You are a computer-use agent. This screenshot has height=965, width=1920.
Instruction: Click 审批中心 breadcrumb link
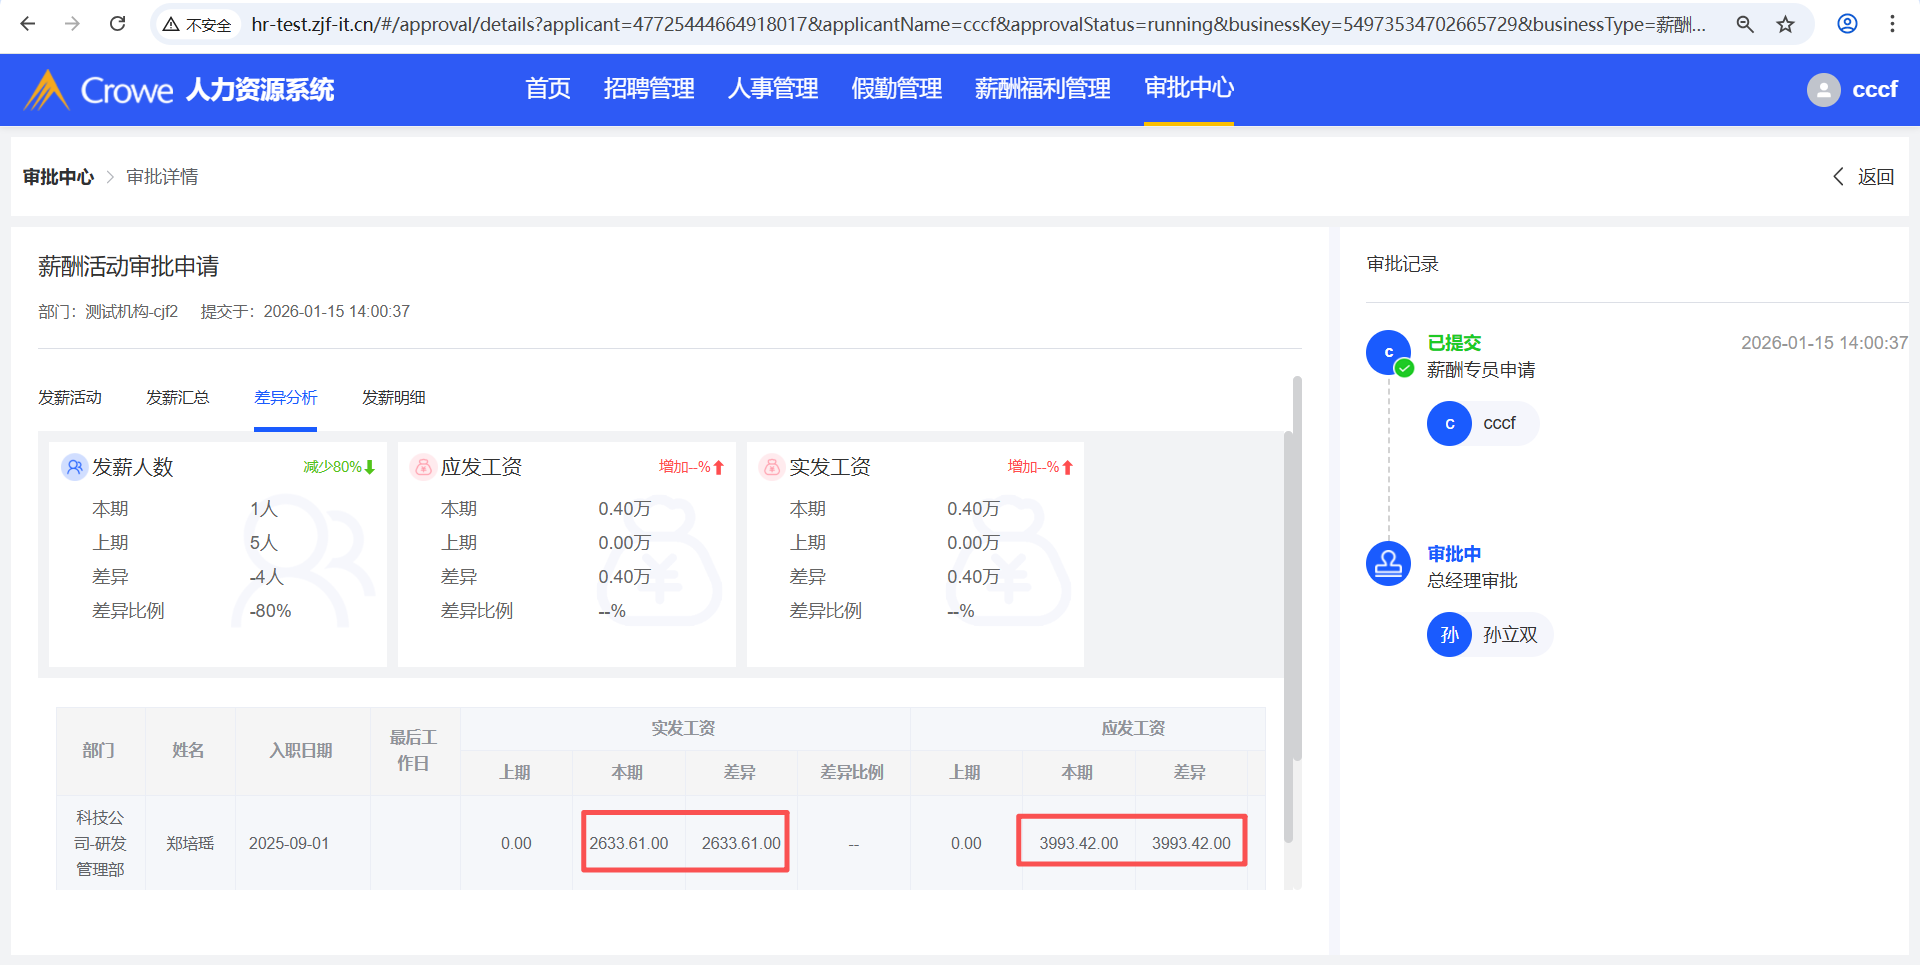pos(58,177)
